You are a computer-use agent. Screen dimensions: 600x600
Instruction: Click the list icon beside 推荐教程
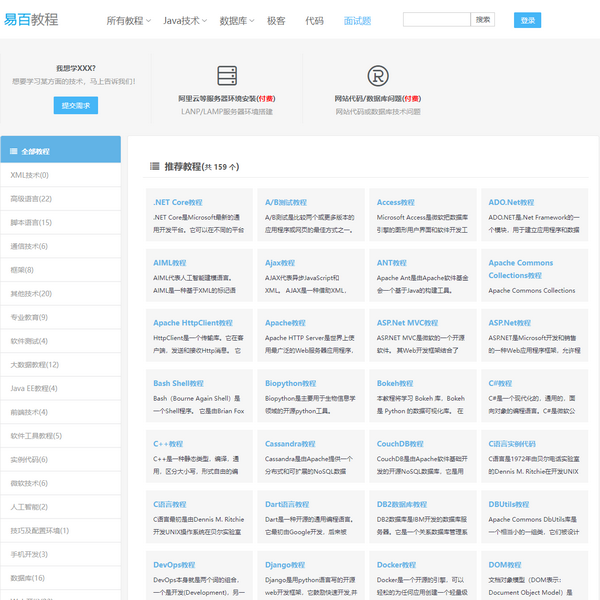[155, 167]
